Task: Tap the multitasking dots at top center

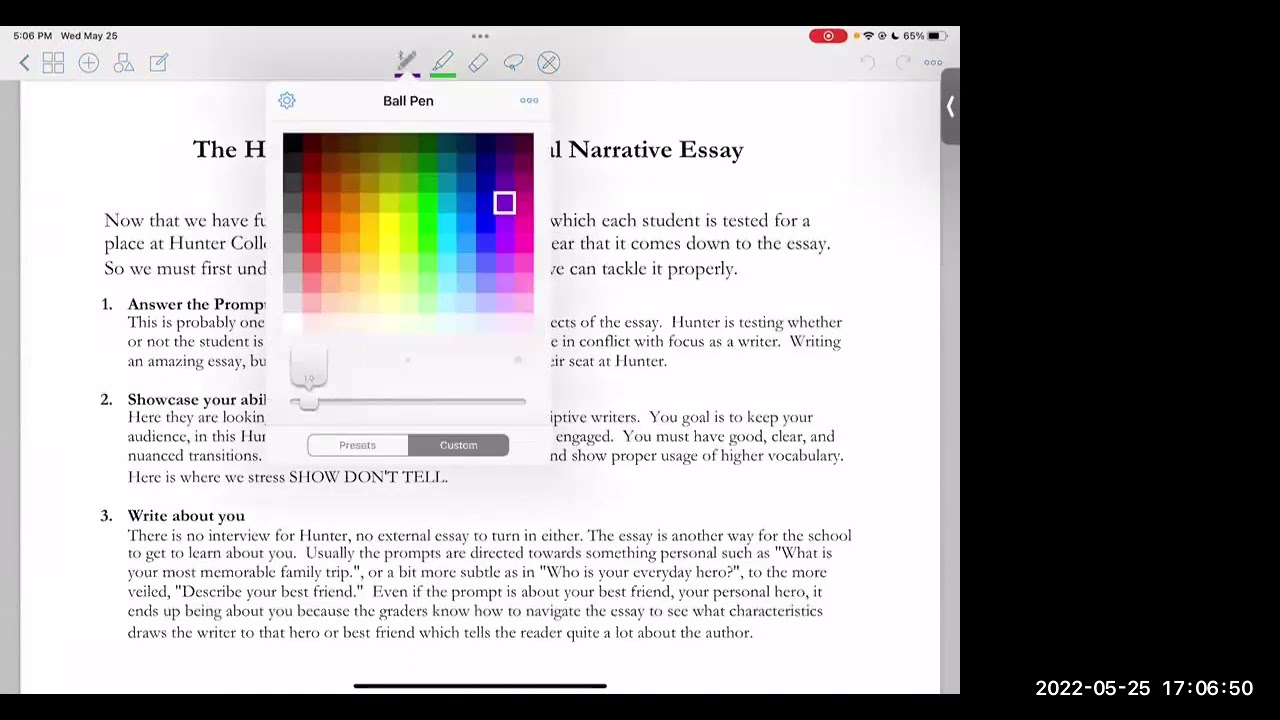Action: point(480,36)
